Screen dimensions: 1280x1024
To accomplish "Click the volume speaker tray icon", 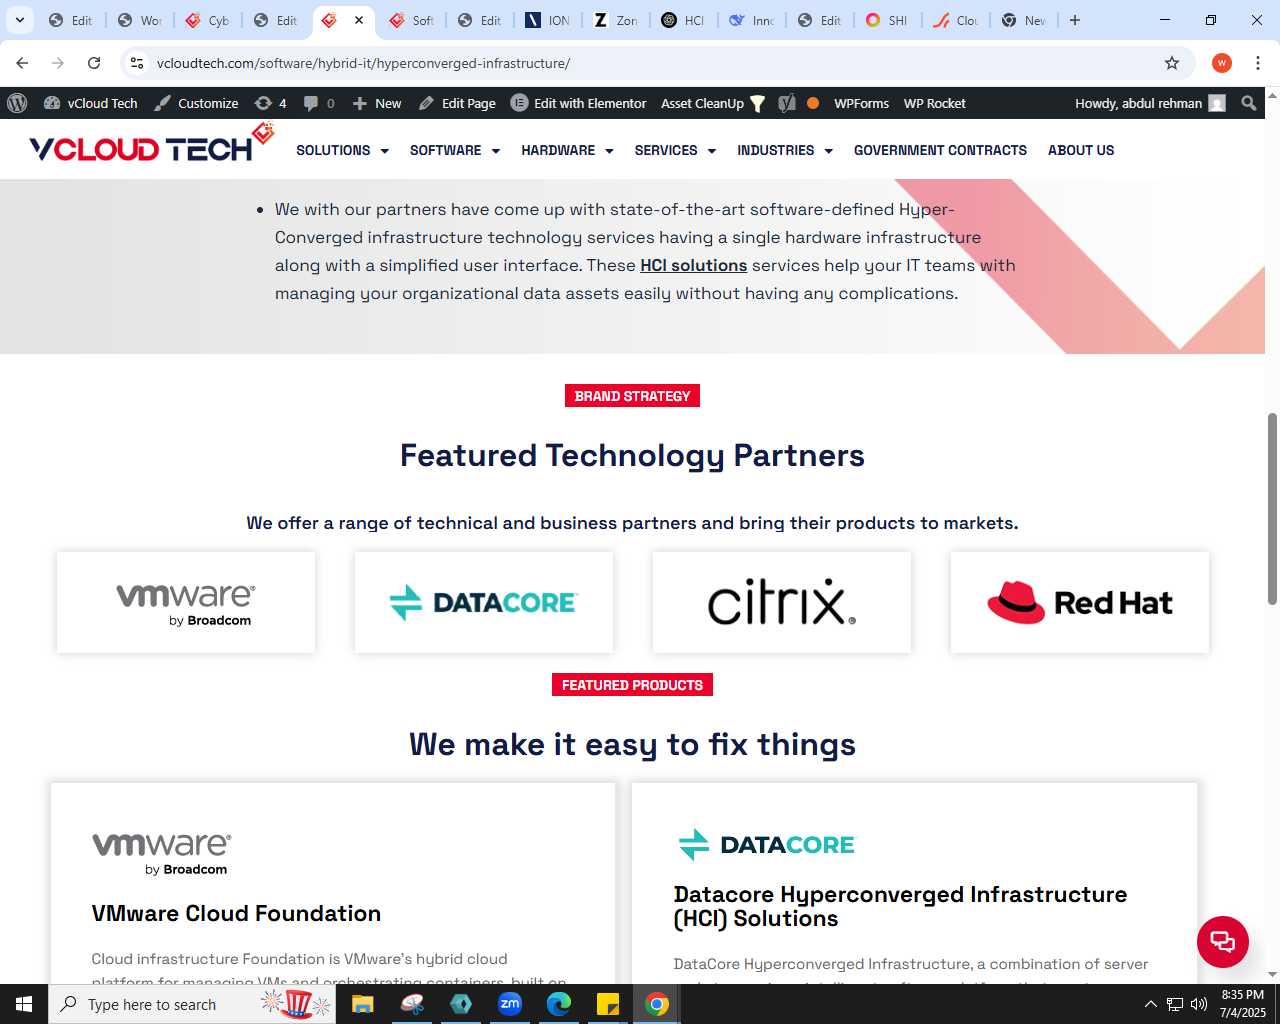I will (1199, 1004).
